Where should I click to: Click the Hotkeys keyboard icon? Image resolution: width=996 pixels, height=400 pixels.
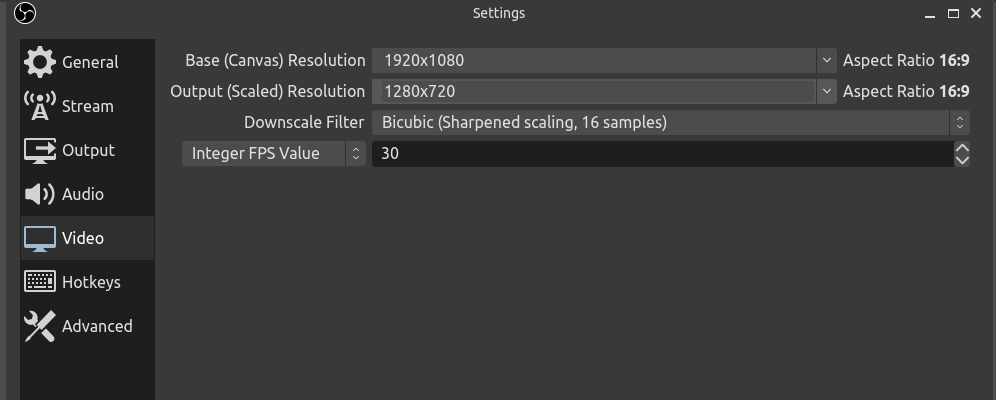(40, 282)
